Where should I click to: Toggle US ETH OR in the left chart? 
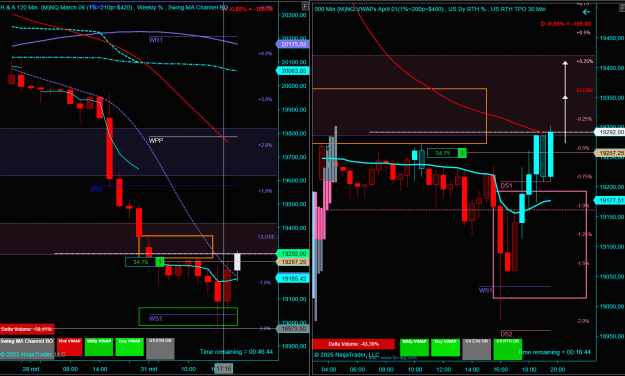(x=160, y=348)
